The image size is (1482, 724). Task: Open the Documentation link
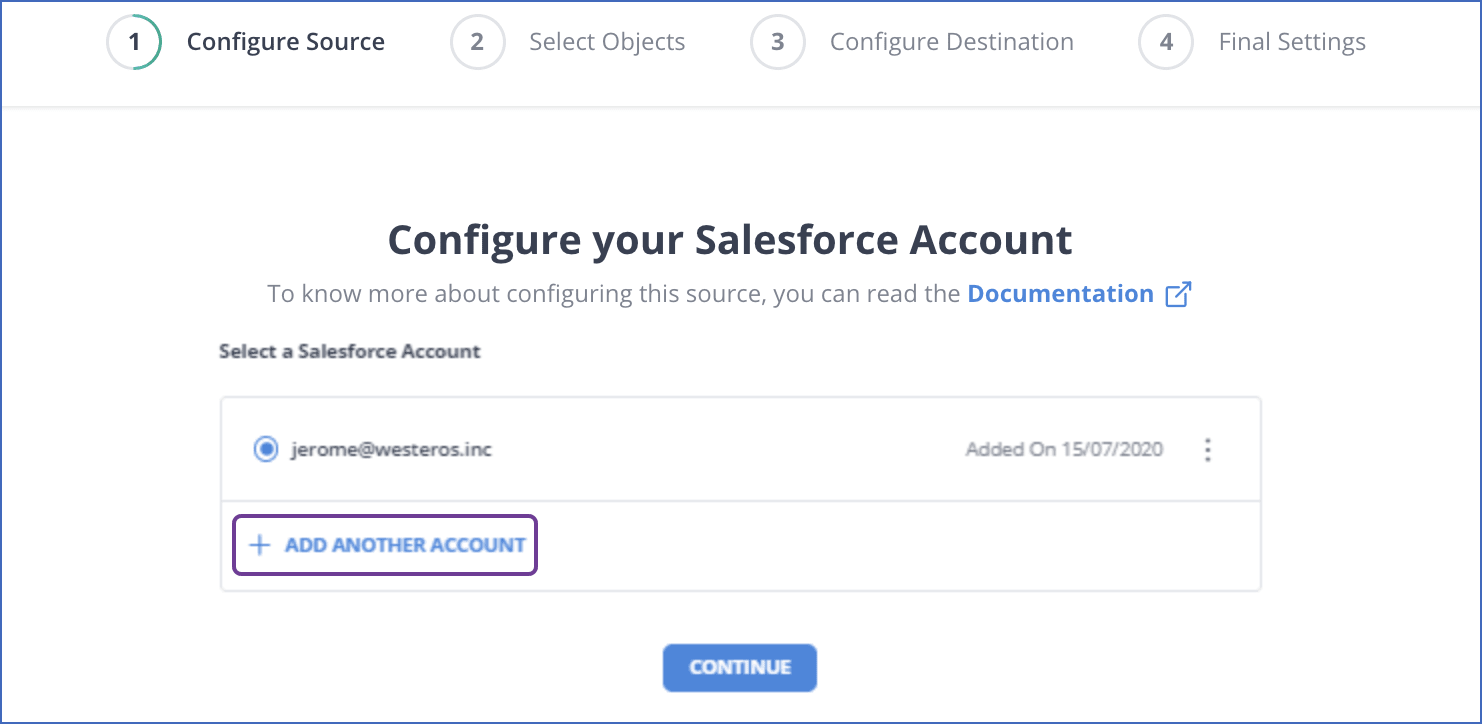pos(1061,294)
